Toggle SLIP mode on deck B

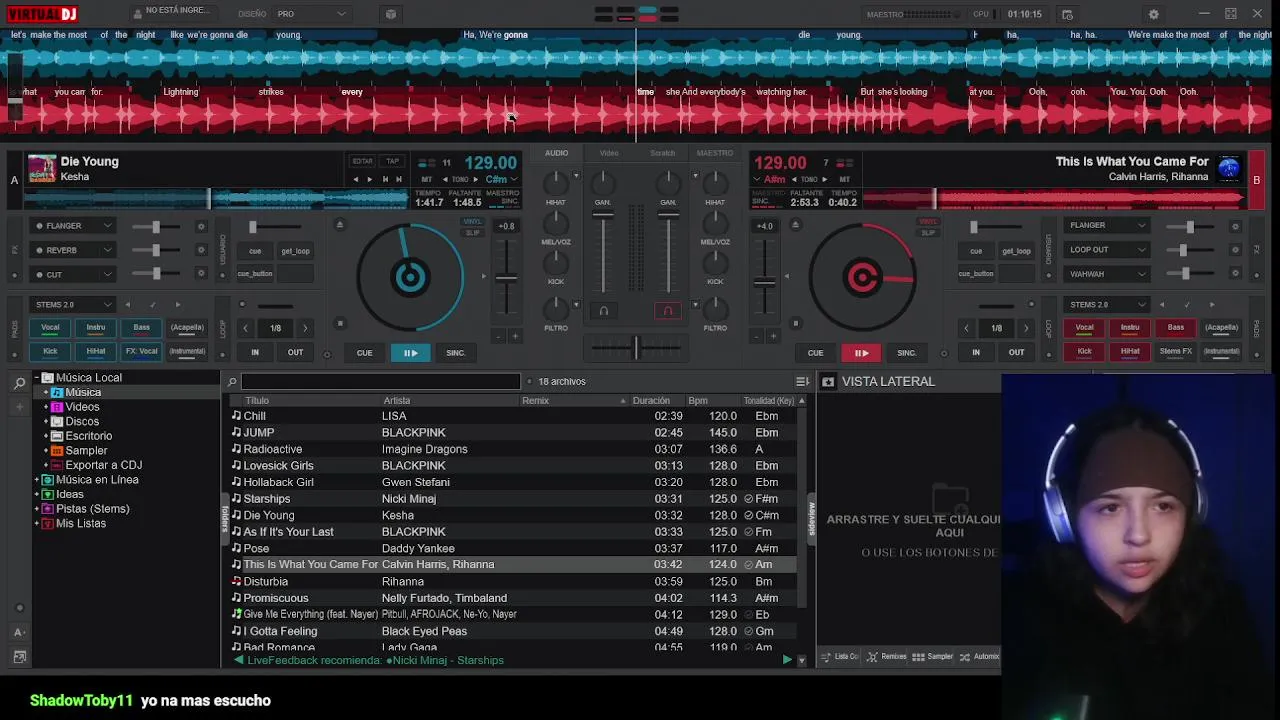click(x=928, y=233)
